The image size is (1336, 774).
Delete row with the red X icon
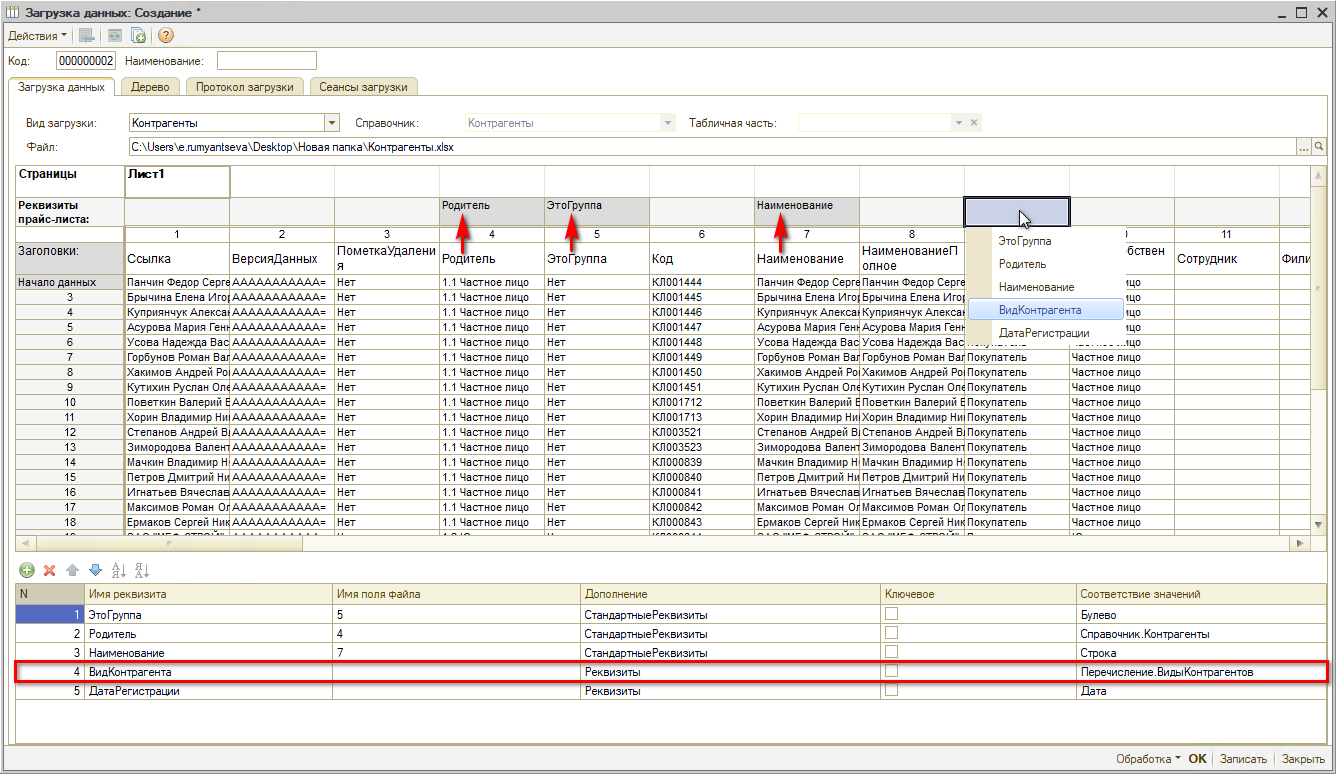tap(49, 570)
